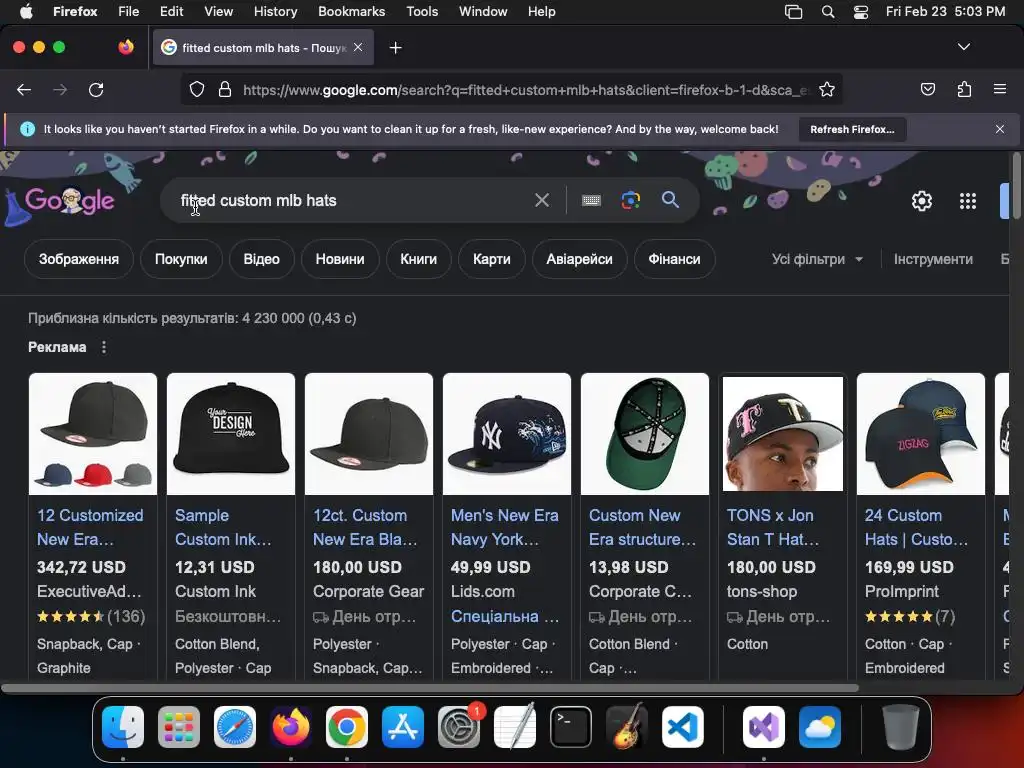Search by image with Google Lens
Image resolution: width=1024 pixels, height=768 pixels.
630,200
